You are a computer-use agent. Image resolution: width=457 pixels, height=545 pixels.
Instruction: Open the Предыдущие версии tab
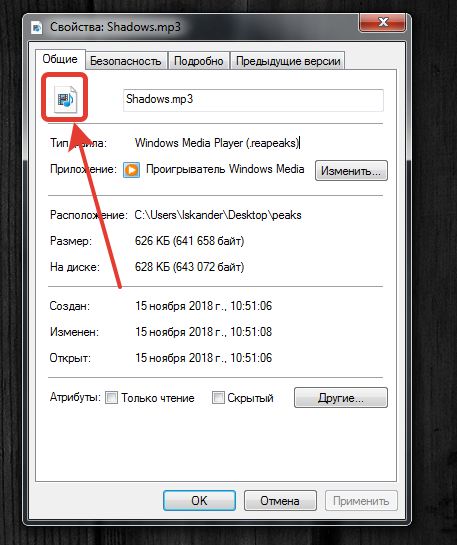(x=288, y=61)
